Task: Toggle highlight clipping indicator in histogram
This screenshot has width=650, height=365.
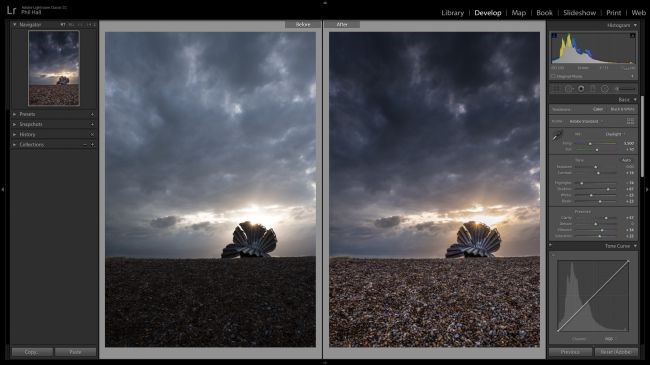Action: [633, 35]
